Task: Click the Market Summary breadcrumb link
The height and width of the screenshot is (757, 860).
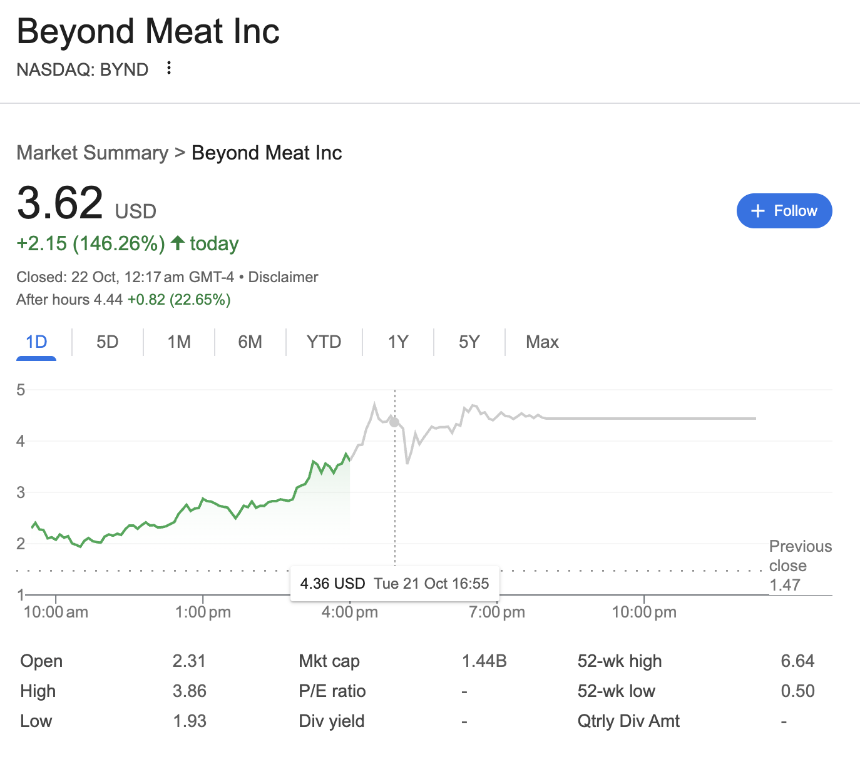Action: tap(92, 153)
